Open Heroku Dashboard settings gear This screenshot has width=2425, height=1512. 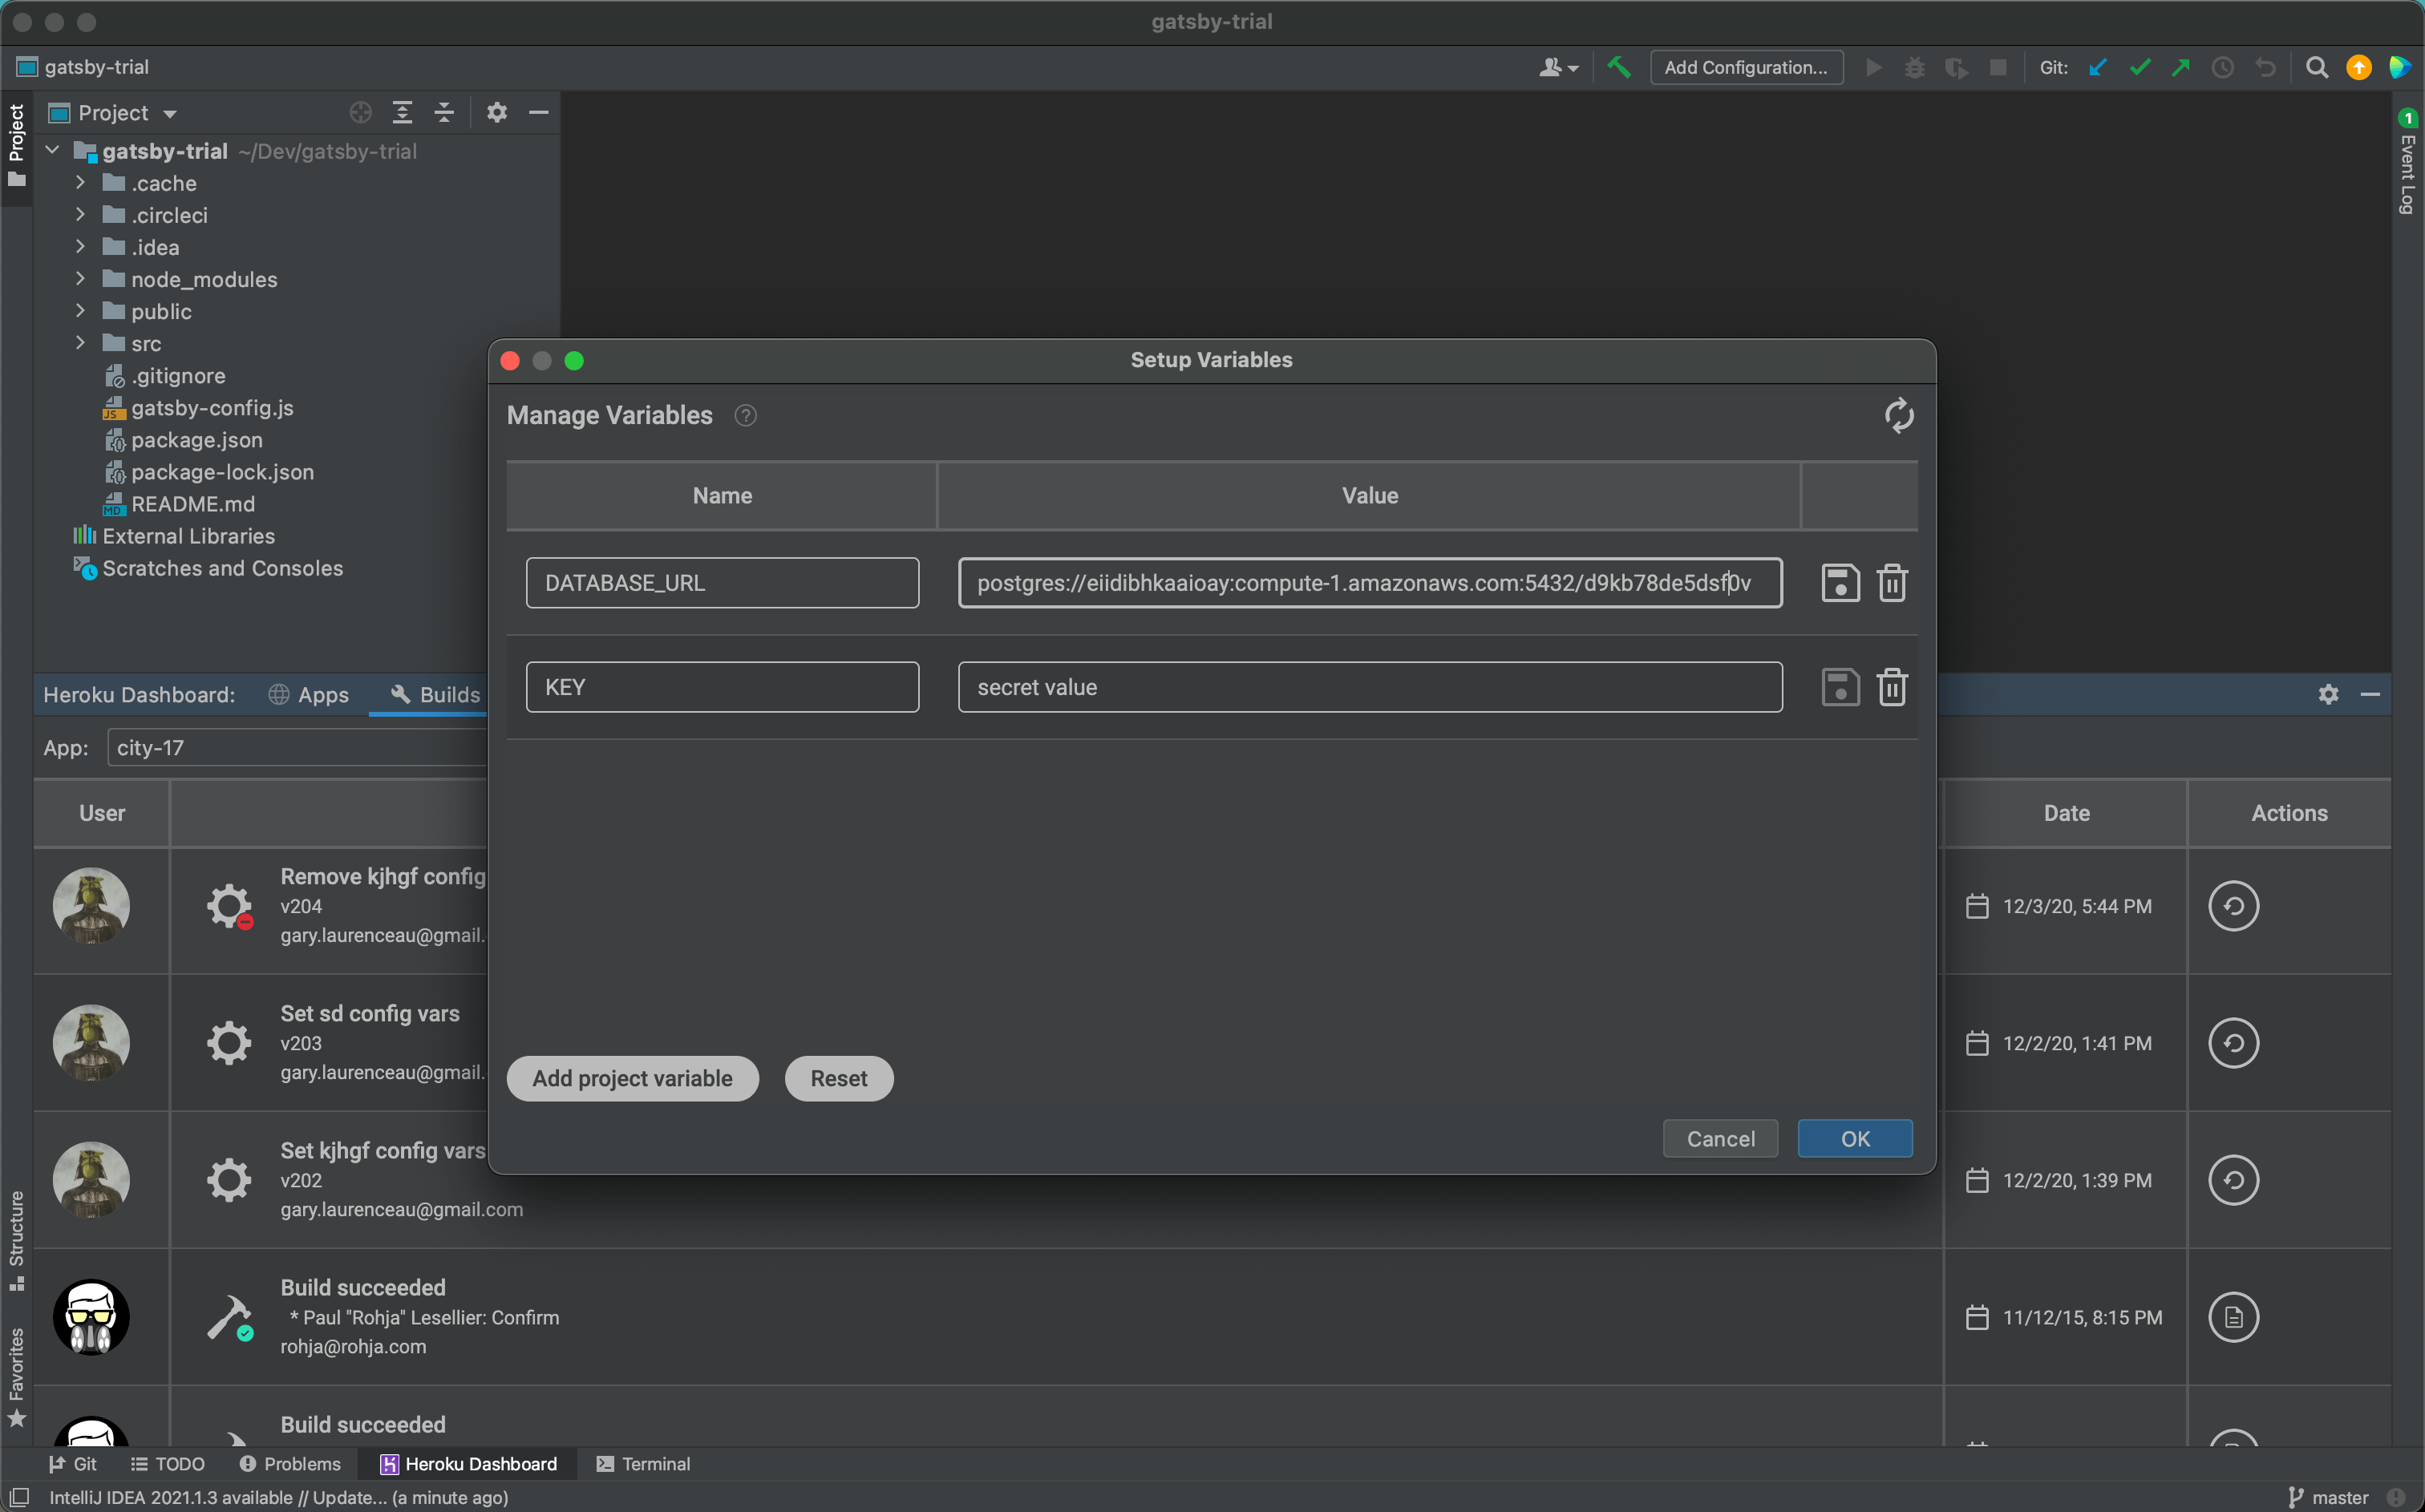click(x=2328, y=694)
